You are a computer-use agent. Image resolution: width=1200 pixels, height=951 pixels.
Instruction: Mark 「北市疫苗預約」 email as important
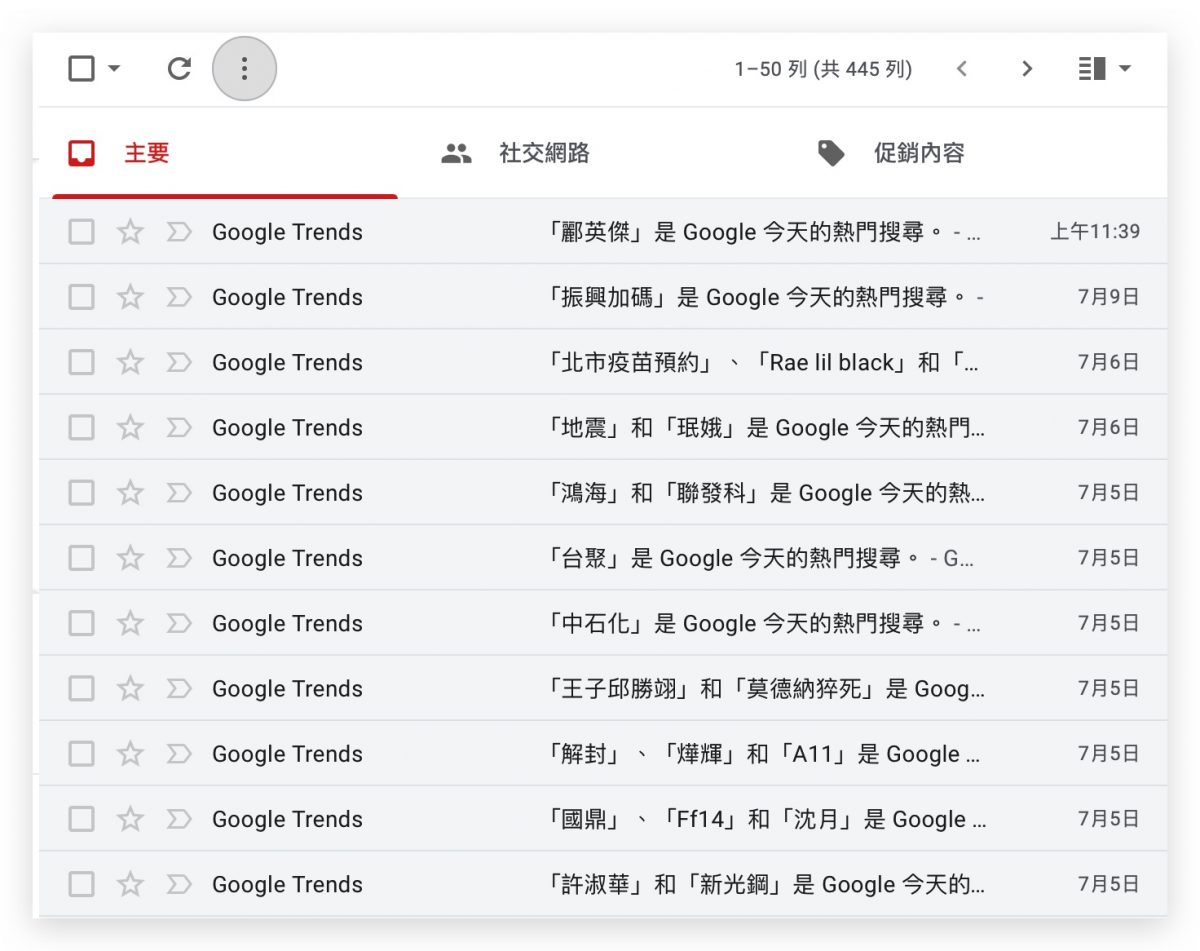tap(178, 362)
